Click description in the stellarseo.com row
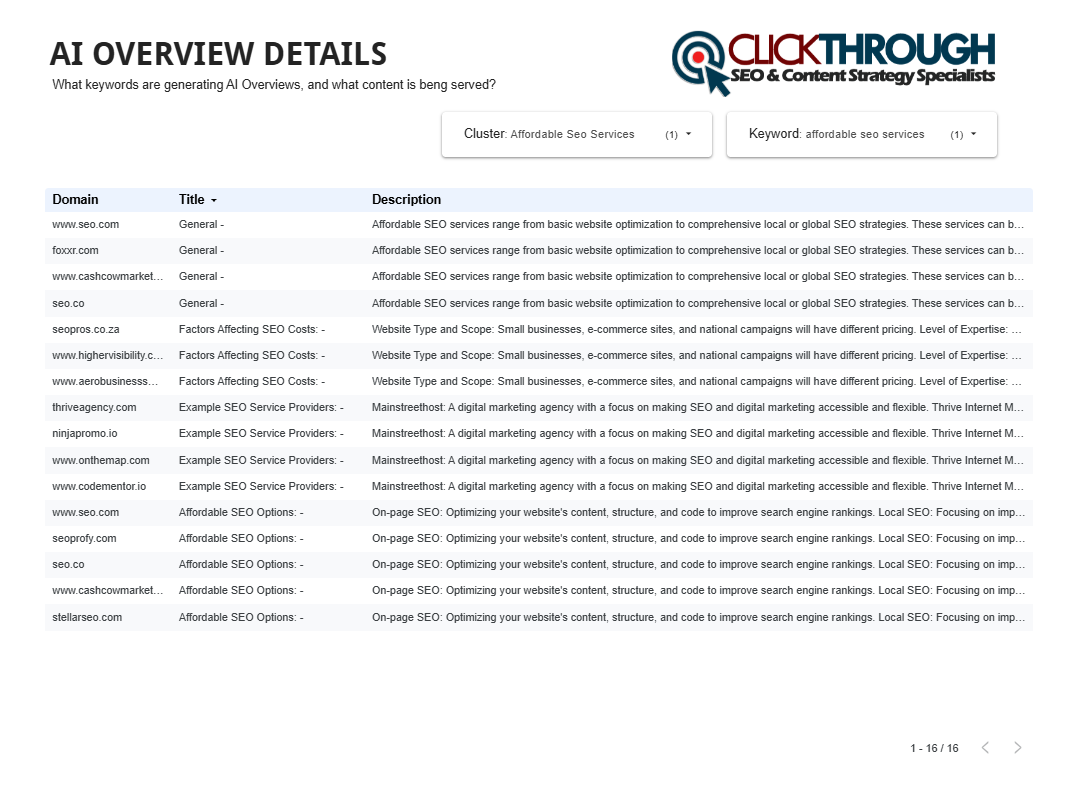This screenshot has width=1073, height=787. (698, 617)
